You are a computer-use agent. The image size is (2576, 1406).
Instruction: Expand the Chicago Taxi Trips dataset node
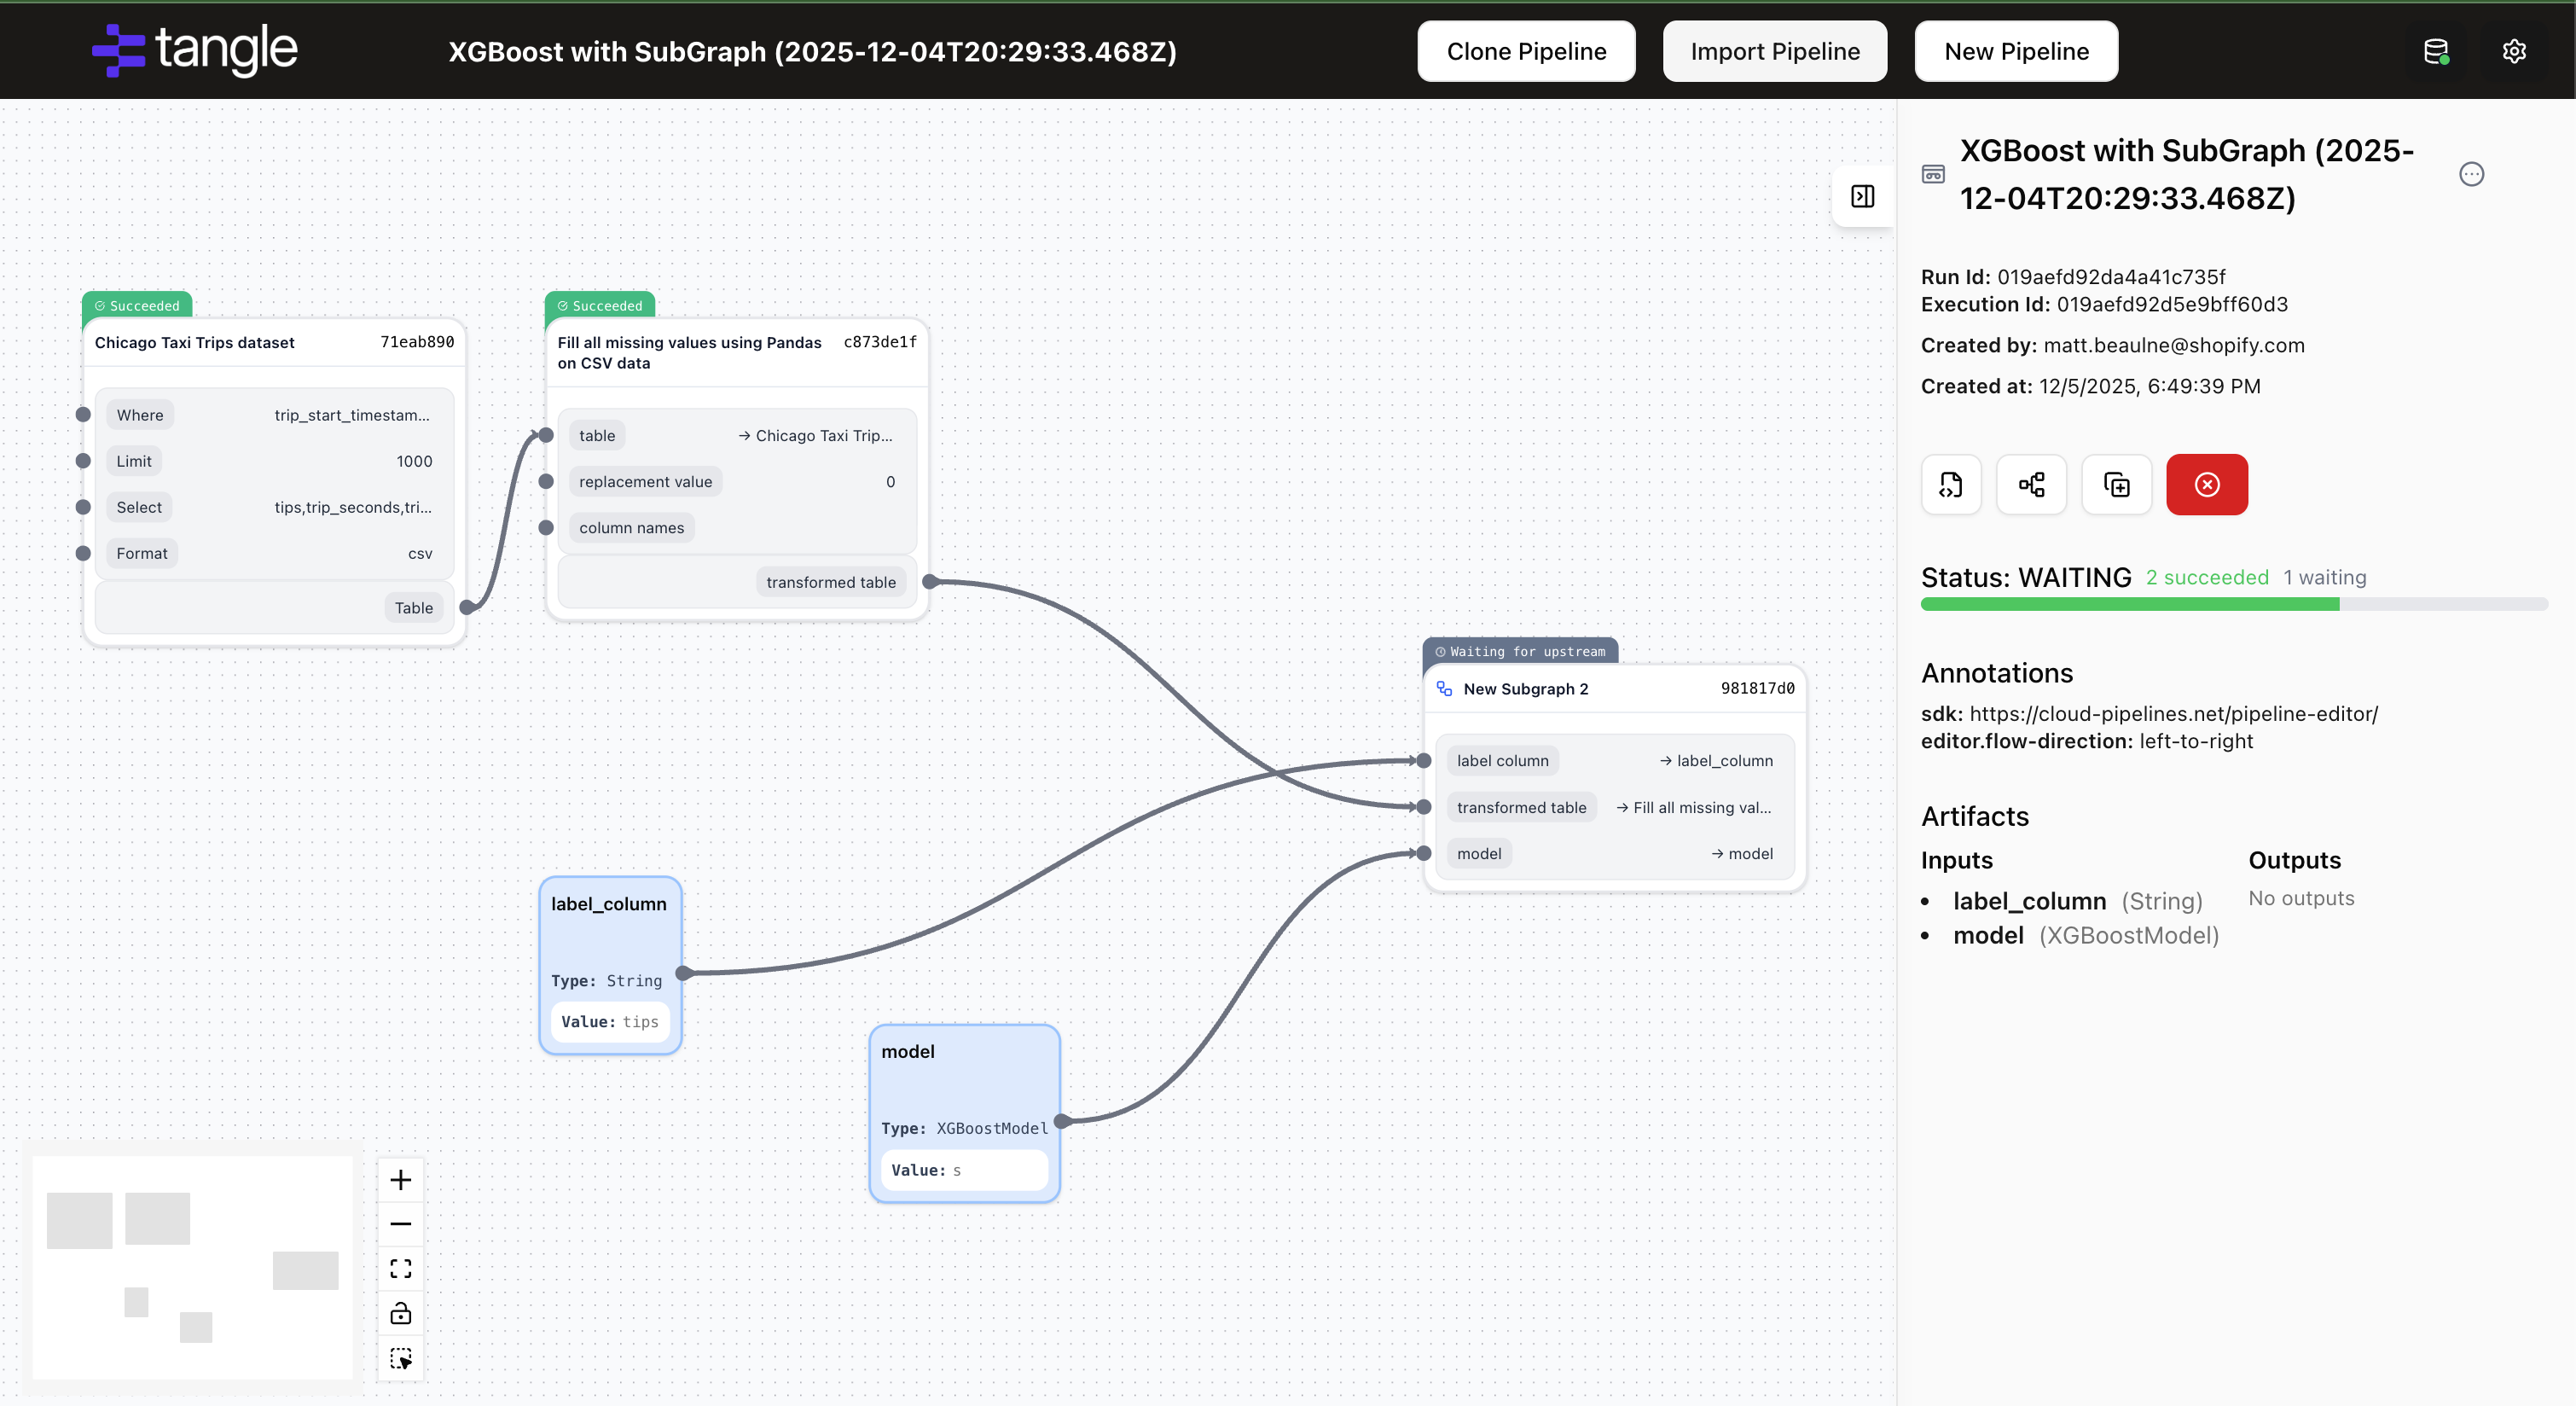click(x=195, y=343)
